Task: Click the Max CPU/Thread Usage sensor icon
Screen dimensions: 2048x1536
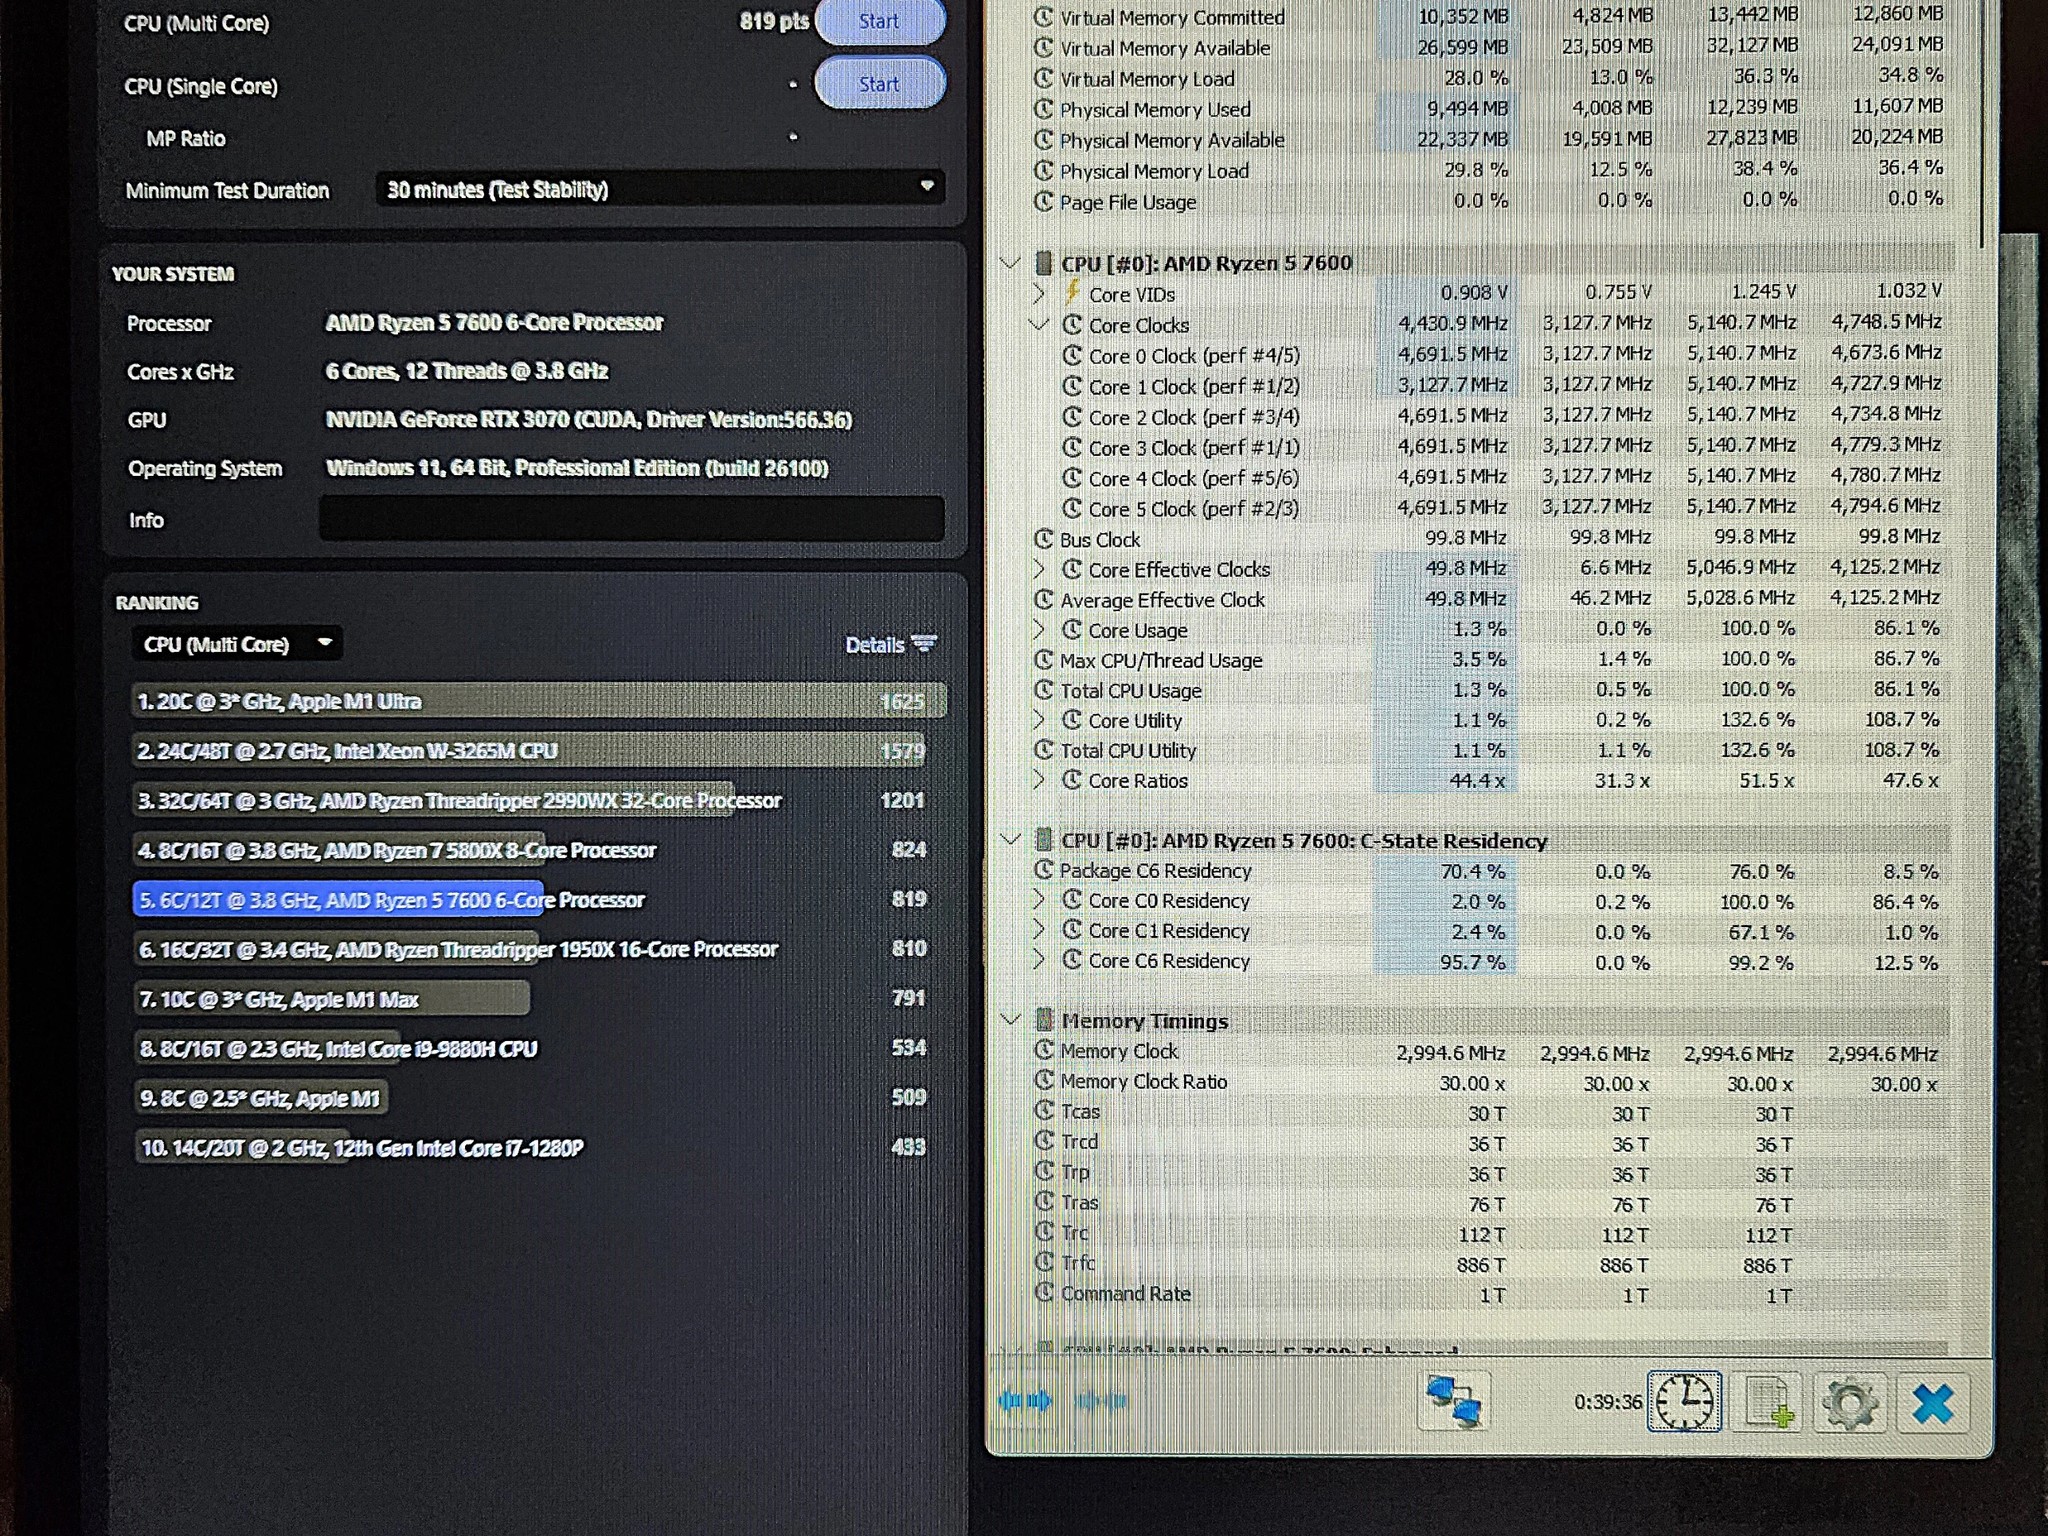Action: (1044, 660)
